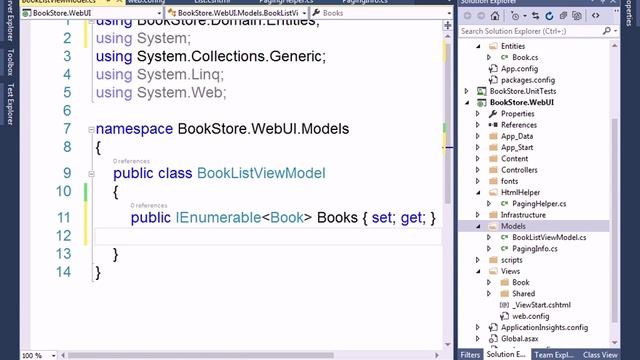Image resolution: width=640 pixels, height=360 pixels.
Task: Click IEnumerable type on line 11
Action: tap(218, 218)
